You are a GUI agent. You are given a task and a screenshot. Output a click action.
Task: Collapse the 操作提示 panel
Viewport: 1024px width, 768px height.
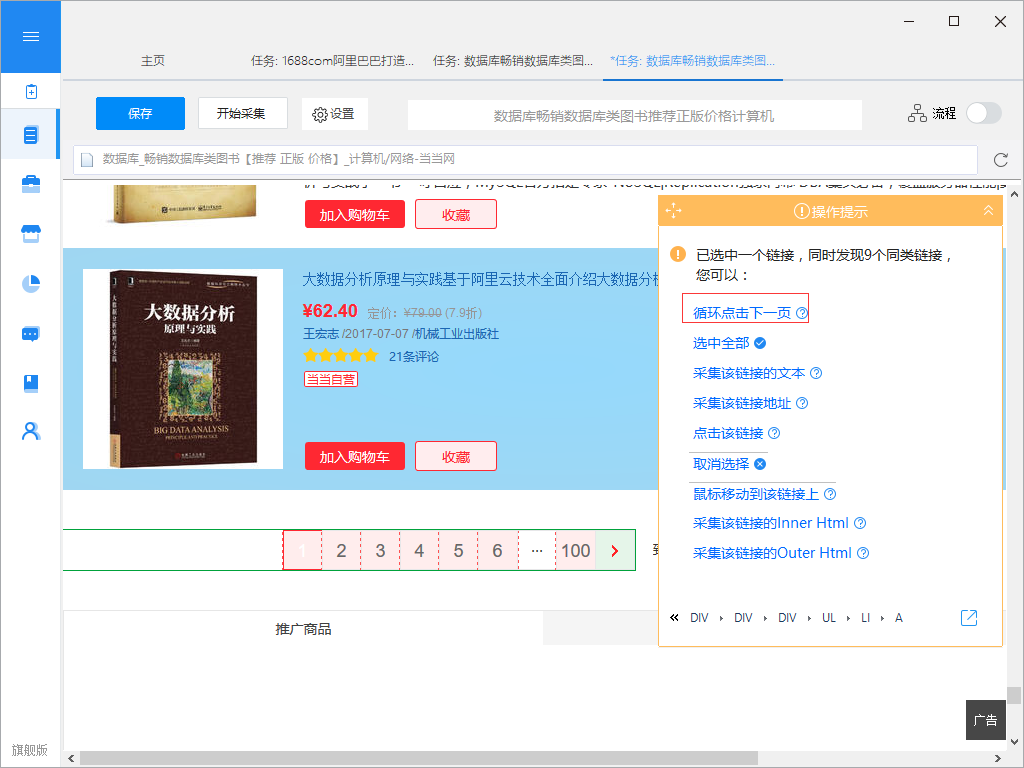coord(988,210)
